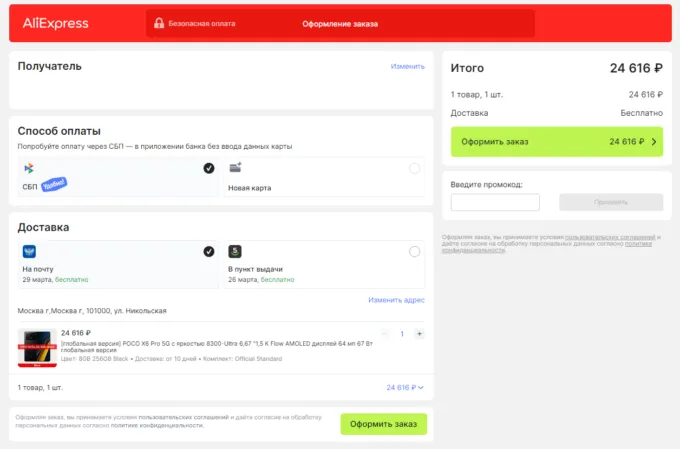This screenshot has height=449, width=680.
Task: Click the СБП payment system icon
Action: click(29, 168)
